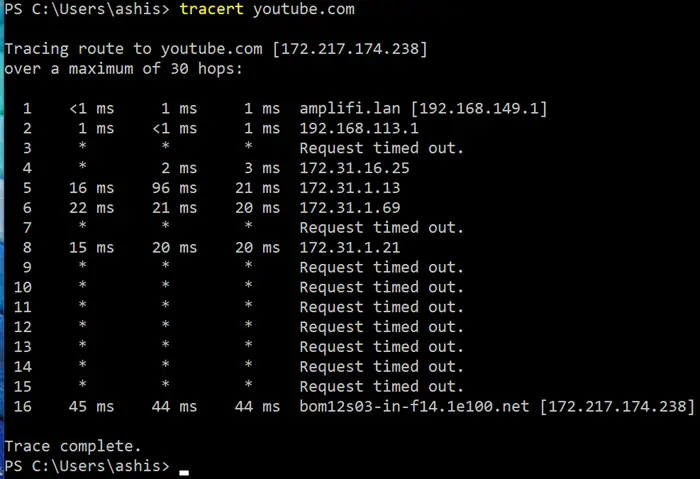Click Request timed out on hop 15
The height and width of the screenshot is (479, 700).
click(382, 387)
